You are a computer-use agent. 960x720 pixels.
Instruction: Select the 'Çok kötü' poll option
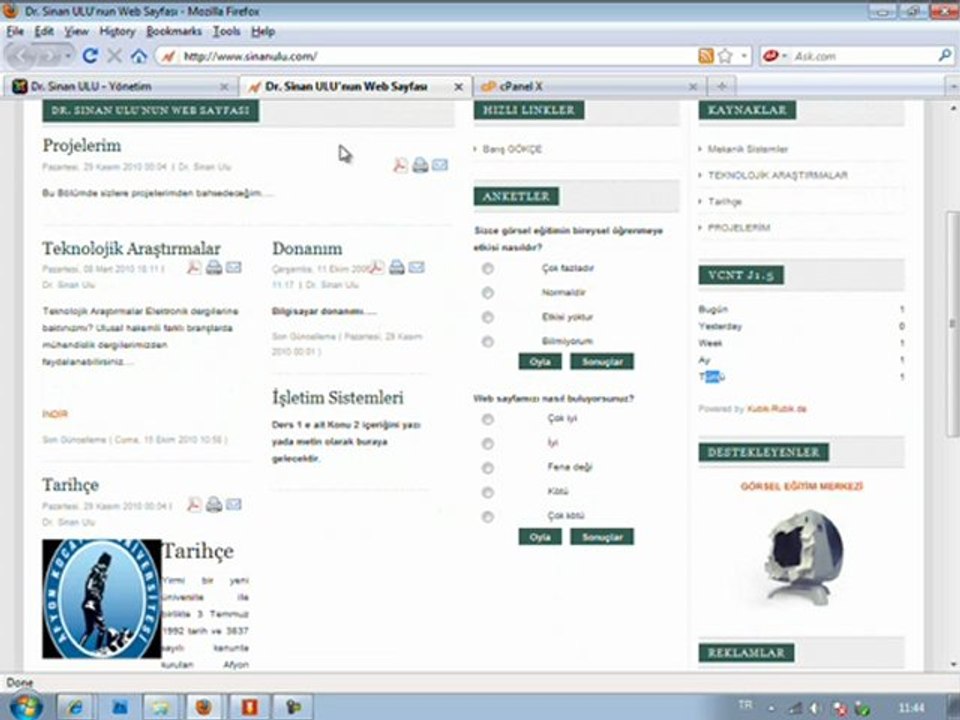(487, 517)
